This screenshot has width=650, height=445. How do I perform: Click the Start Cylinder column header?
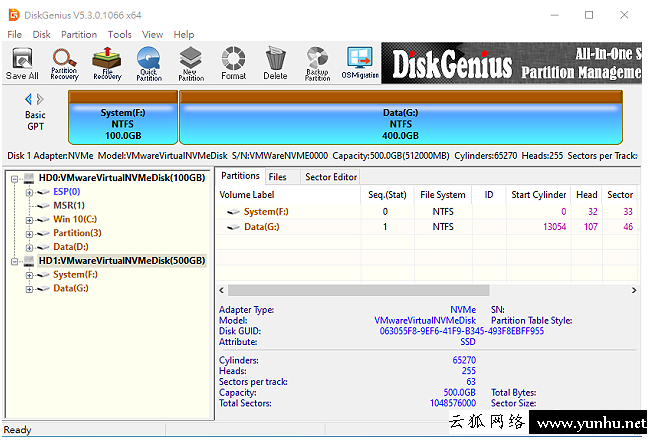(x=538, y=195)
